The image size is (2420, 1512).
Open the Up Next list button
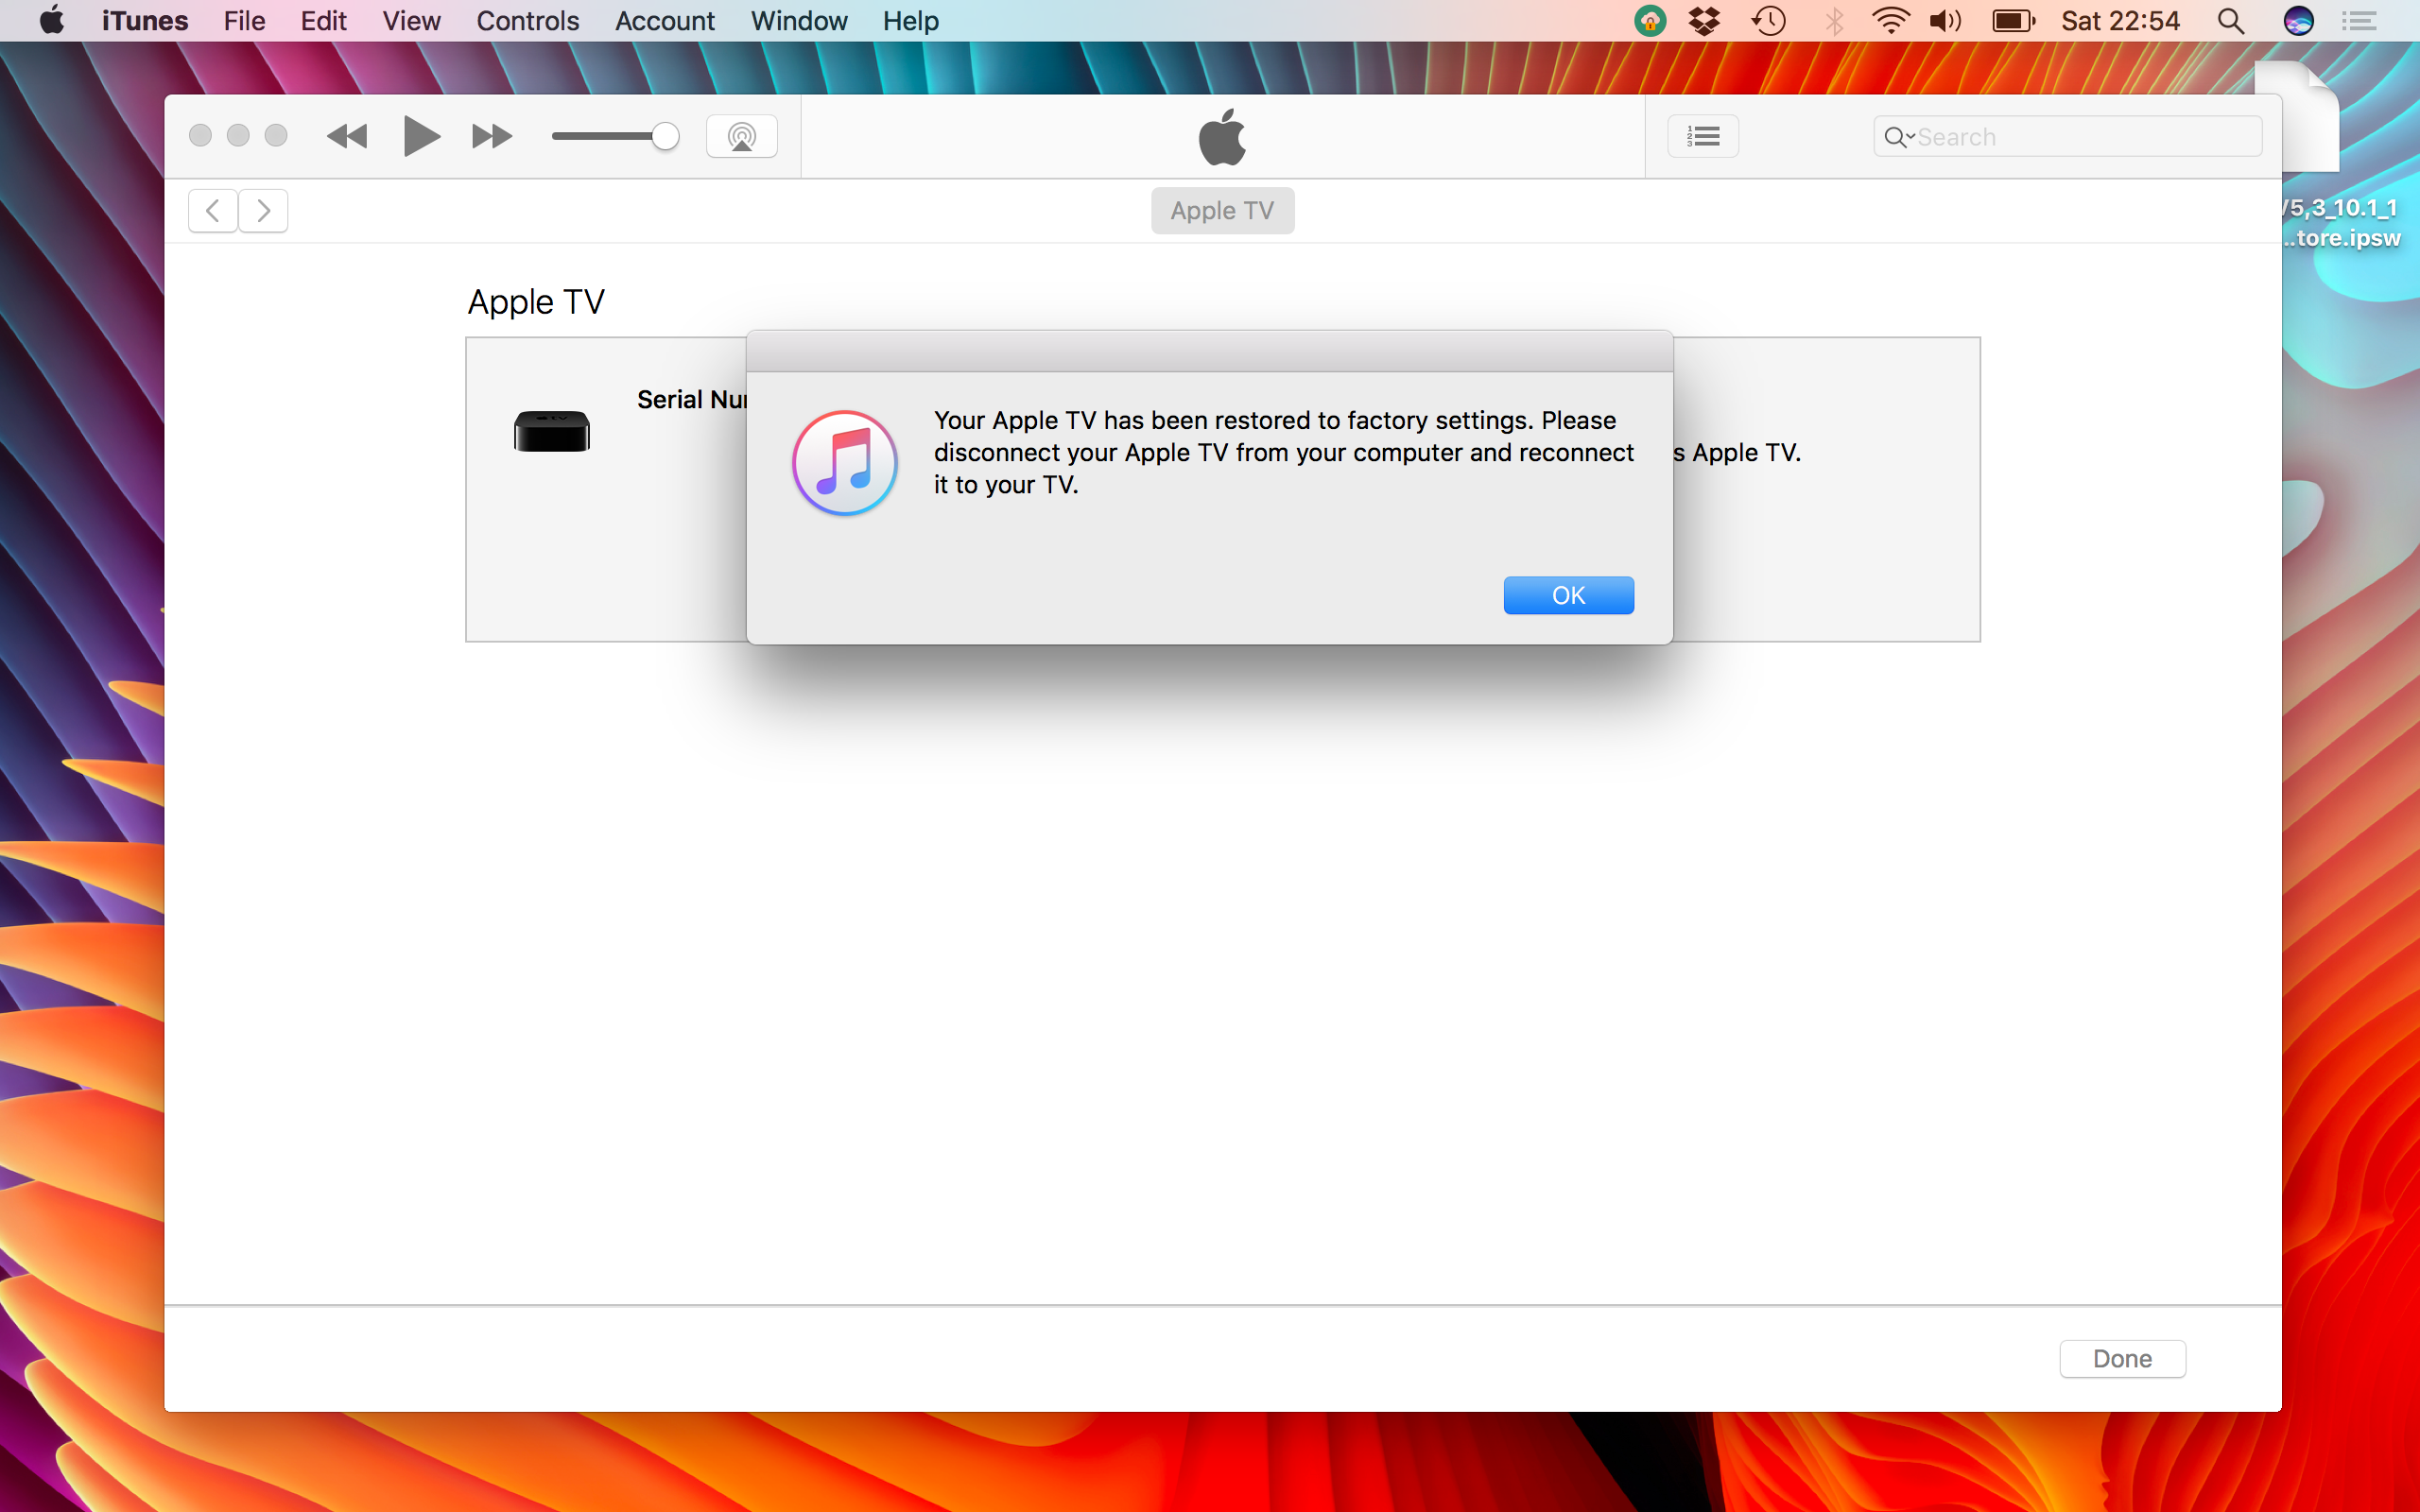(1703, 136)
